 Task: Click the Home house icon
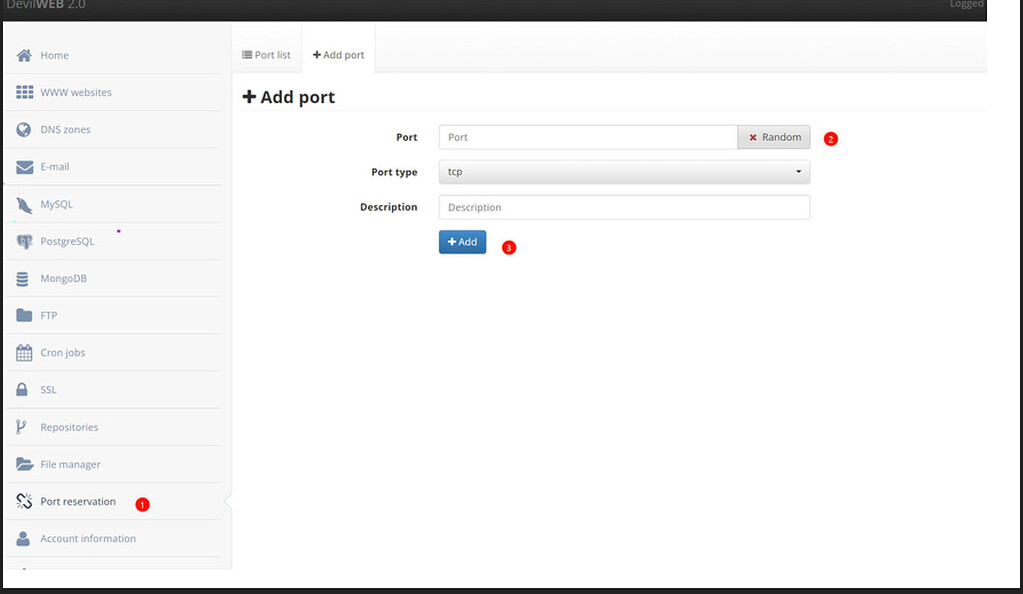(x=24, y=55)
